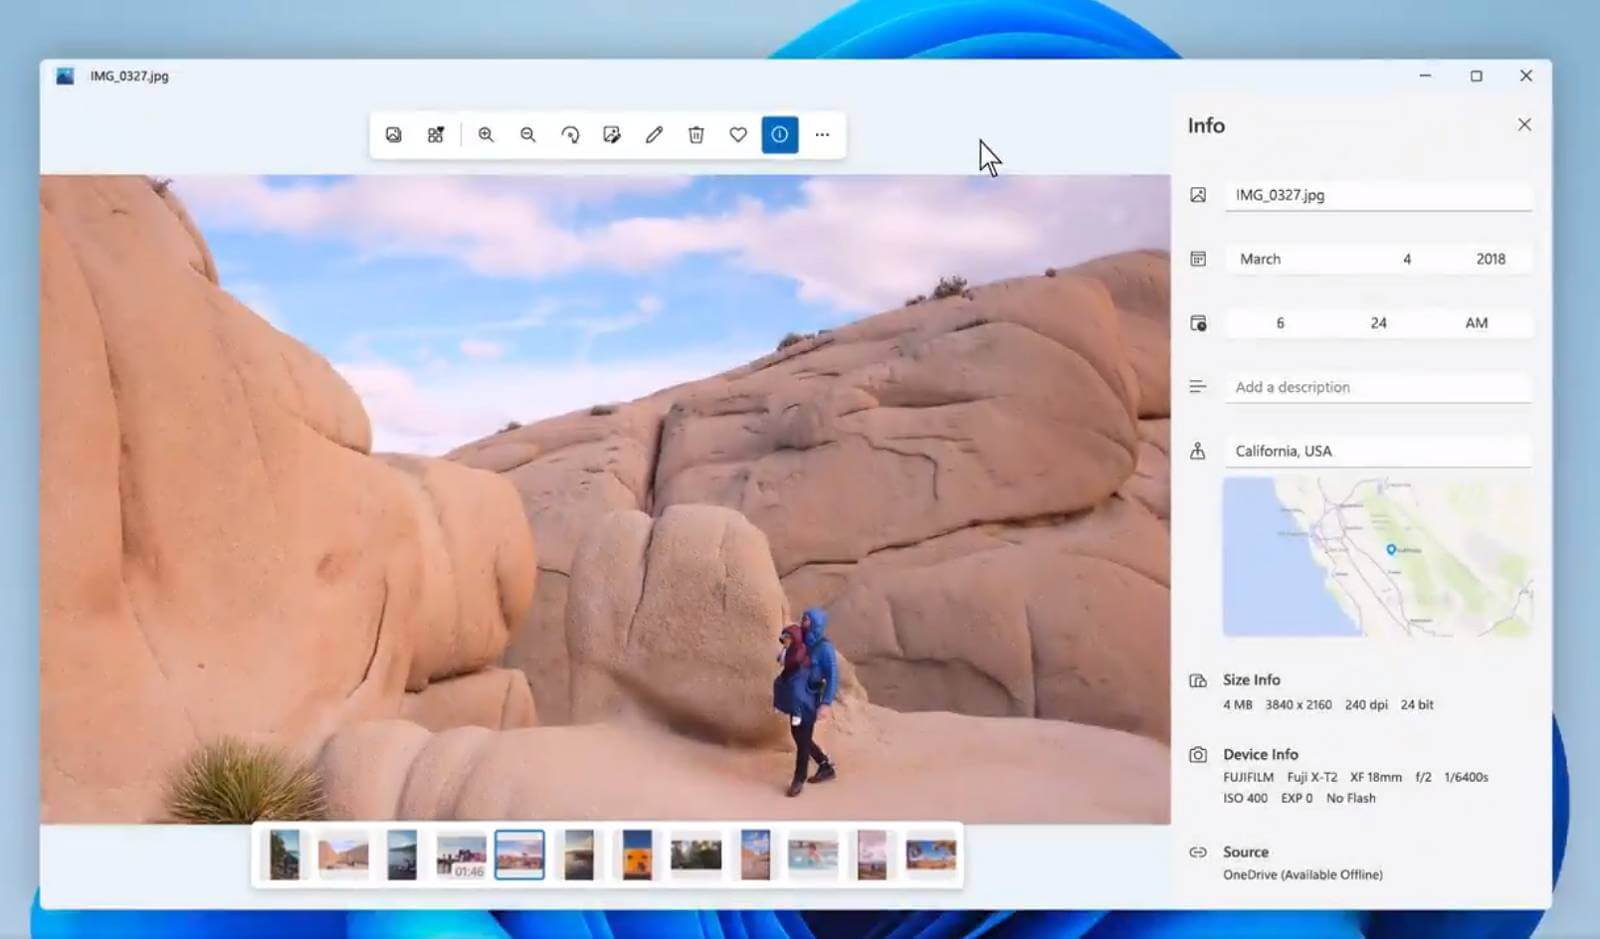
Task: Click the main rock landscape photo
Action: pos(605,499)
